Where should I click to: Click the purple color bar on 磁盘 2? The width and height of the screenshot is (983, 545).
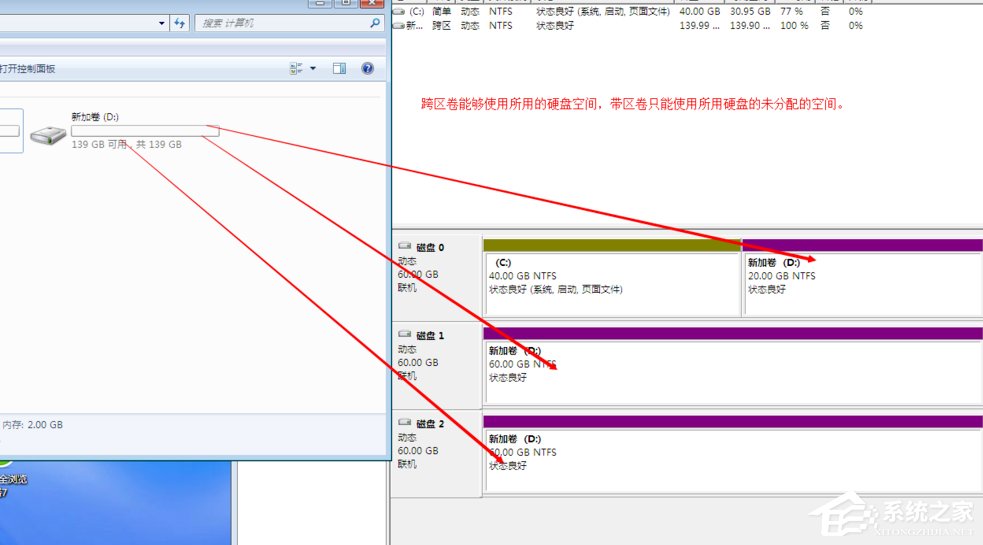pyautogui.click(x=733, y=421)
